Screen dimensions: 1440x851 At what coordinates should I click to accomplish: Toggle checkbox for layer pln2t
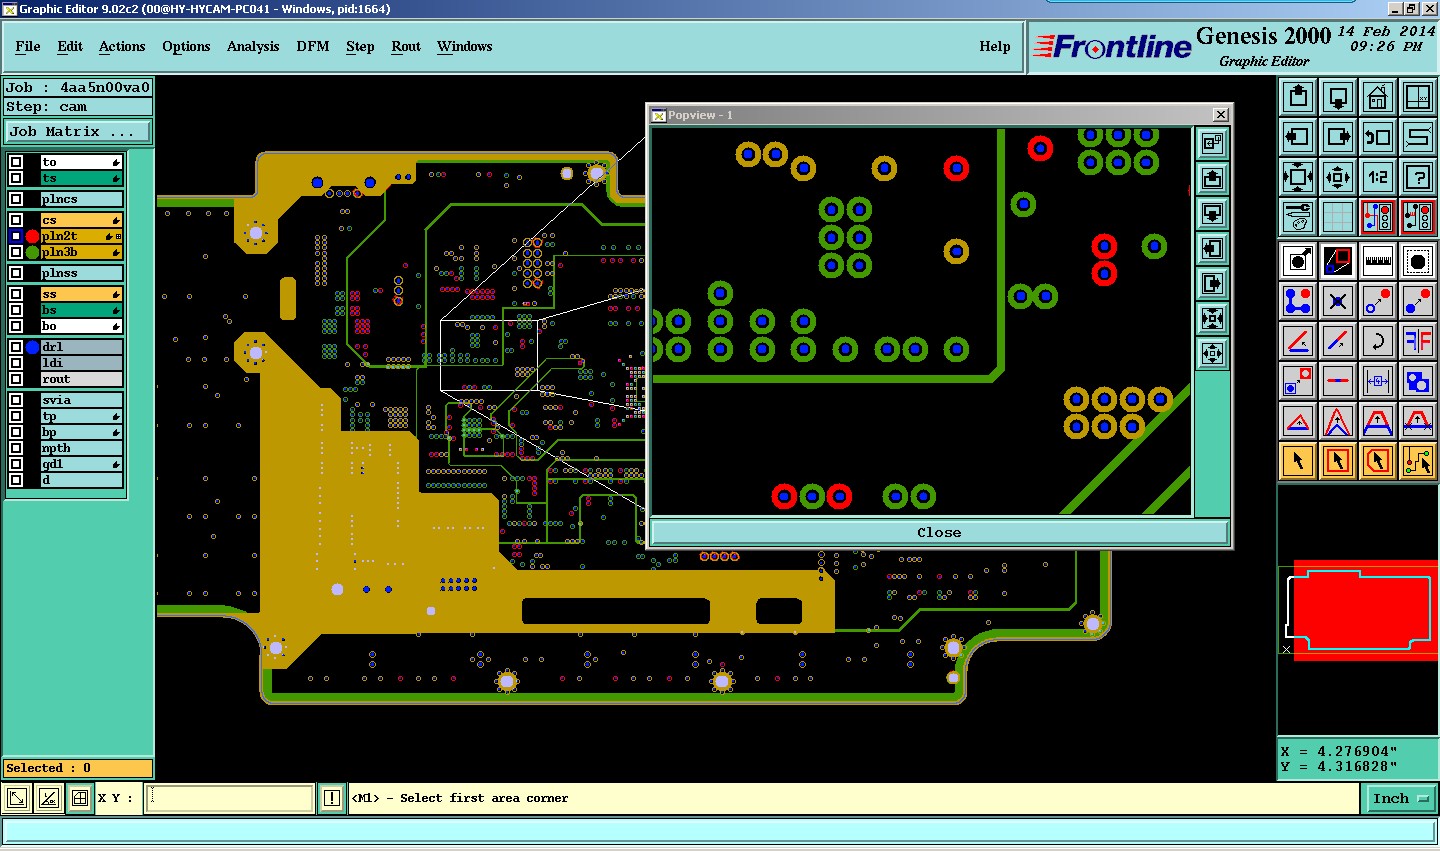click(16, 236)
